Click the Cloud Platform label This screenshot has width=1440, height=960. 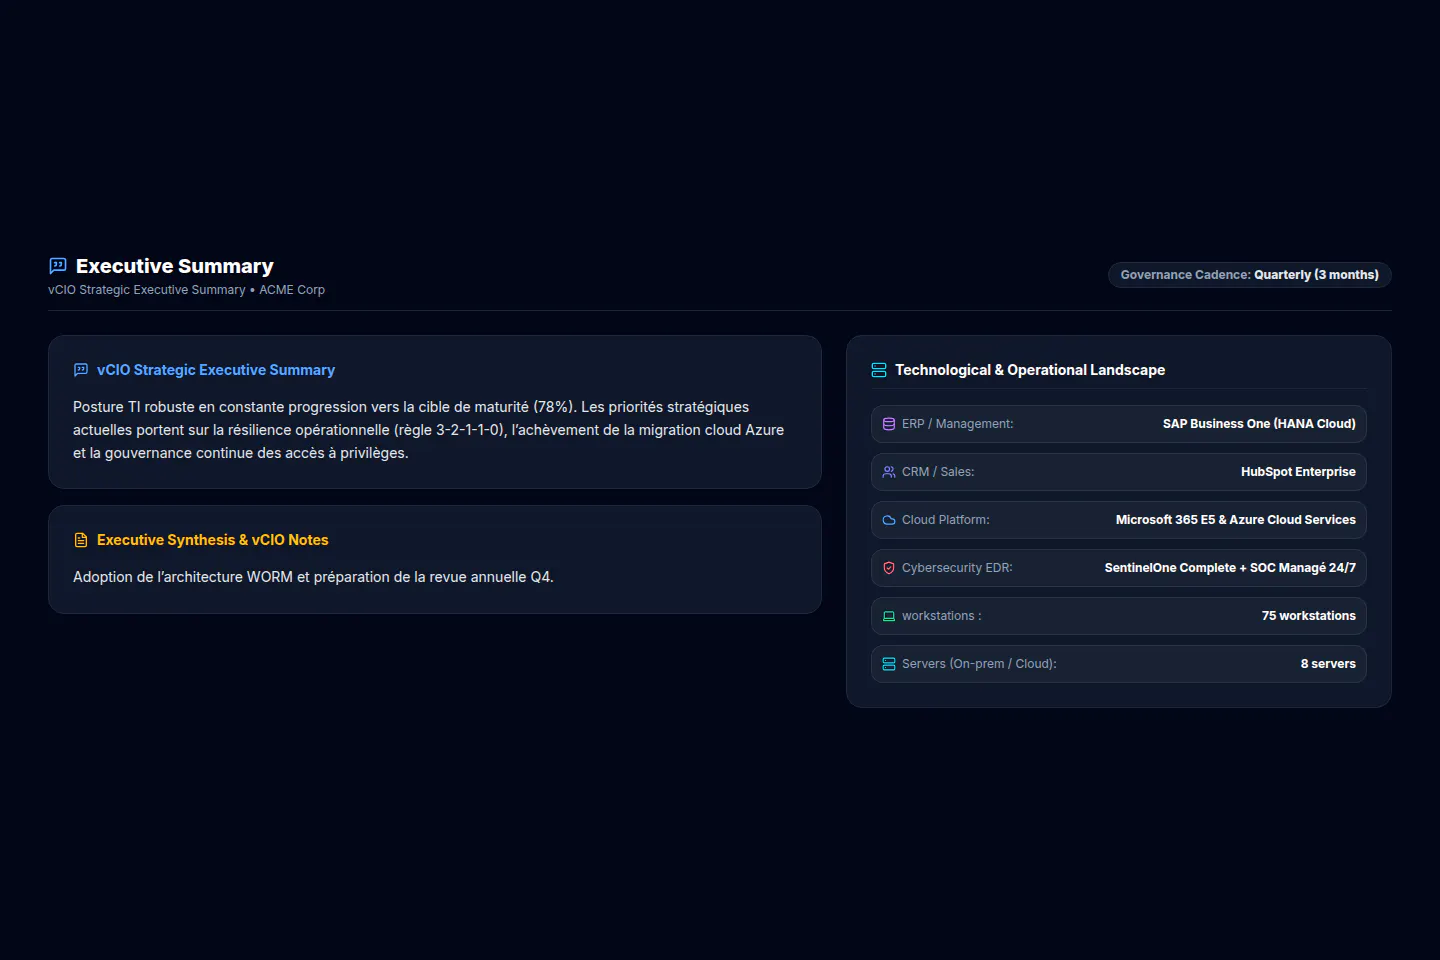pos(946,520)
